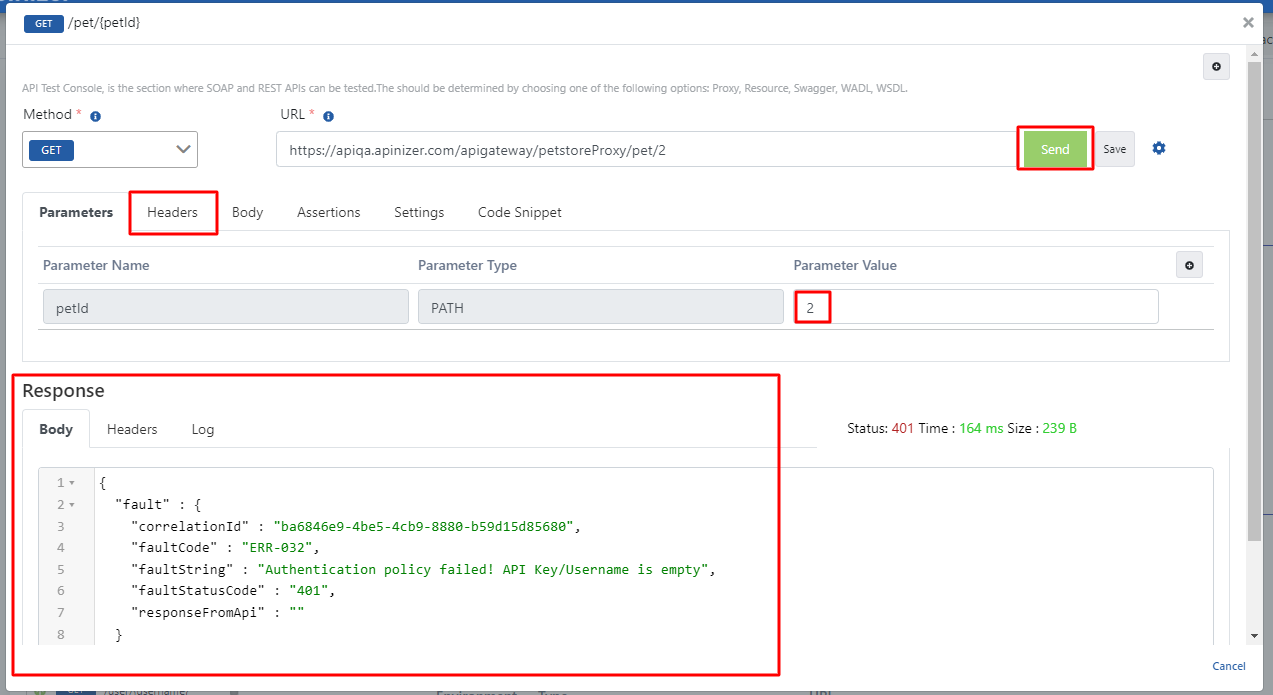Add a parameter row using the table's plus icon
This screenshot has width=1273, height=695.
[x=1189, y=265]
